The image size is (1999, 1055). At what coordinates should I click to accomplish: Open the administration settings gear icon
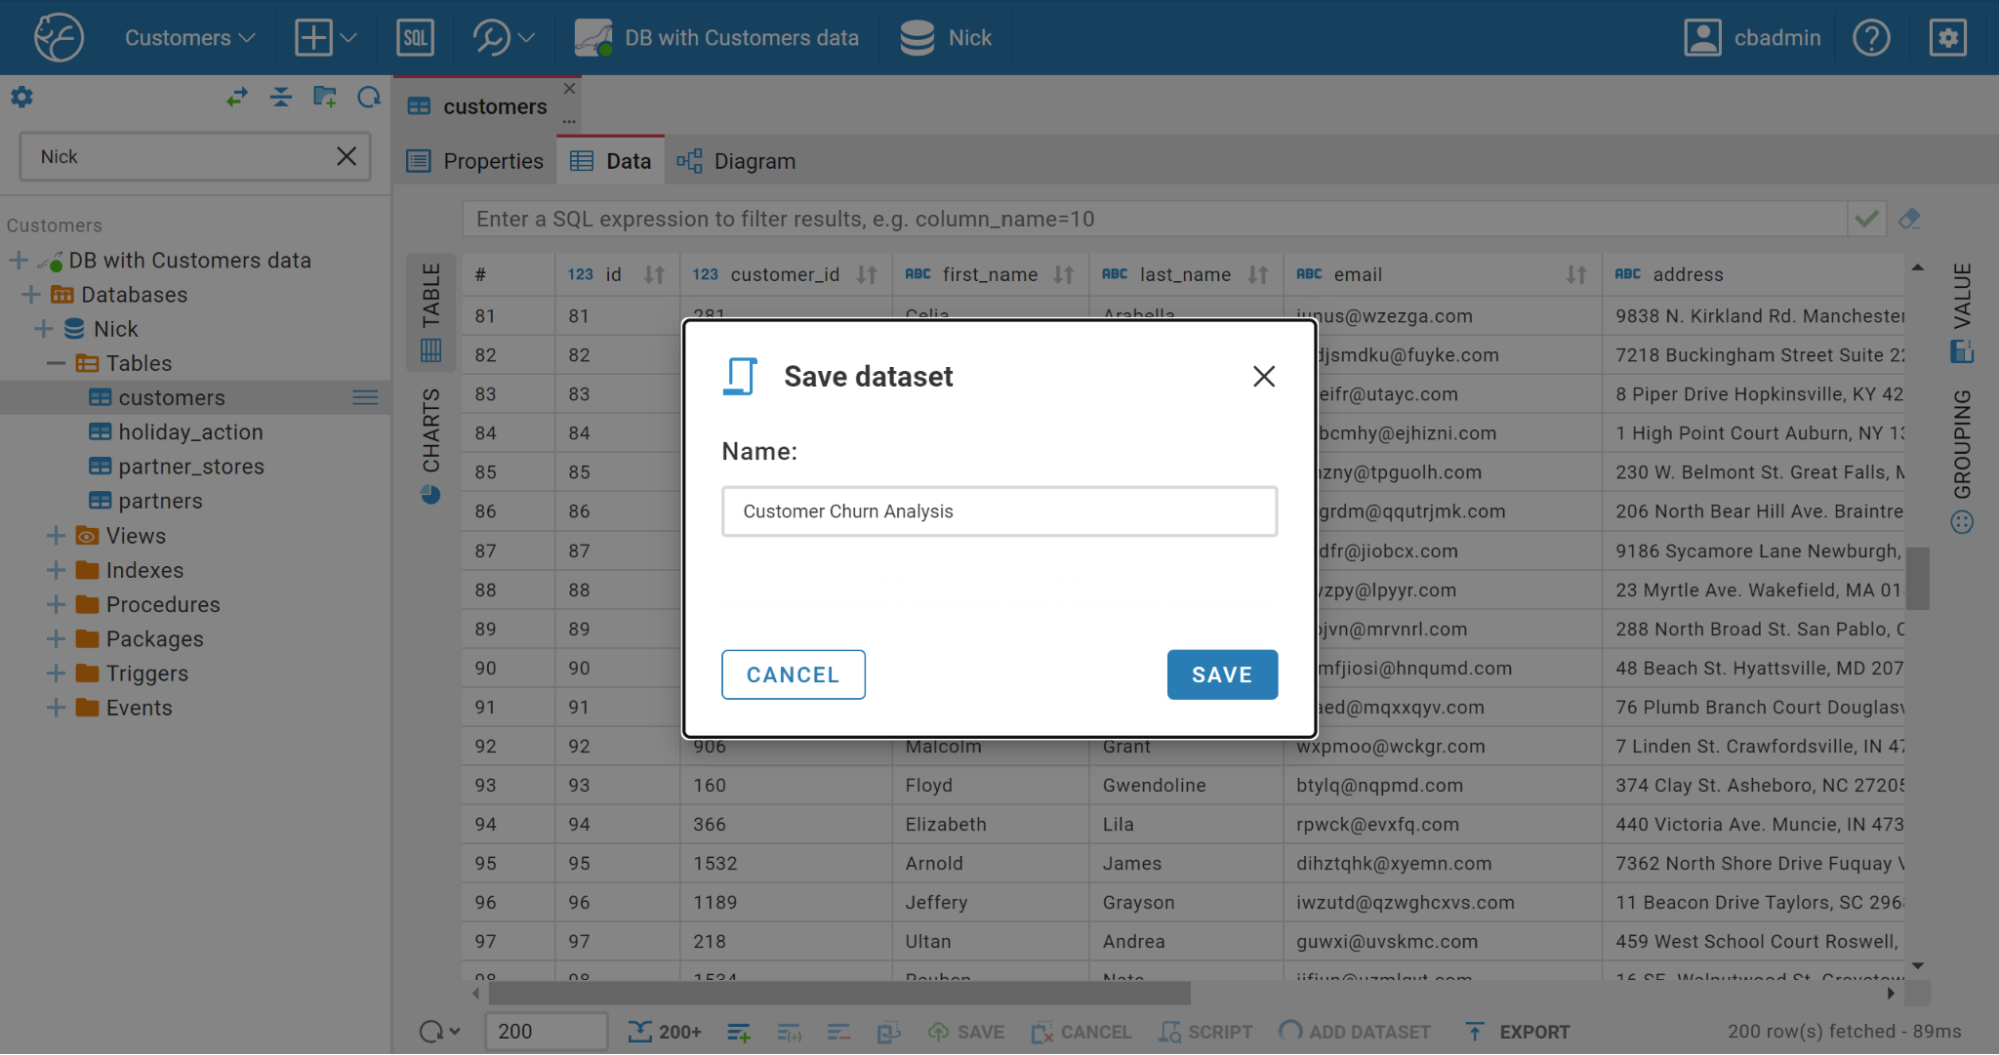1947,38
